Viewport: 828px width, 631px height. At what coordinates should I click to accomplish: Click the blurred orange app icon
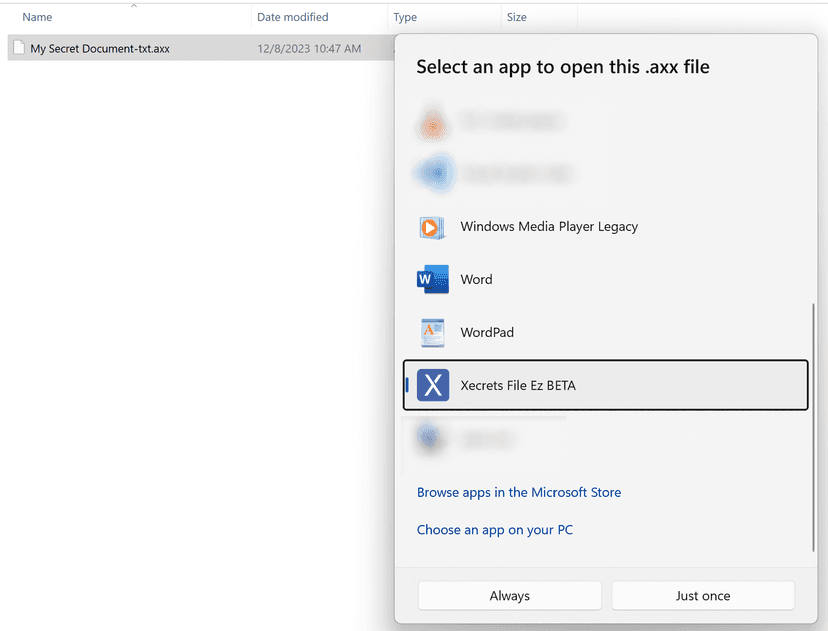[432, 124]
